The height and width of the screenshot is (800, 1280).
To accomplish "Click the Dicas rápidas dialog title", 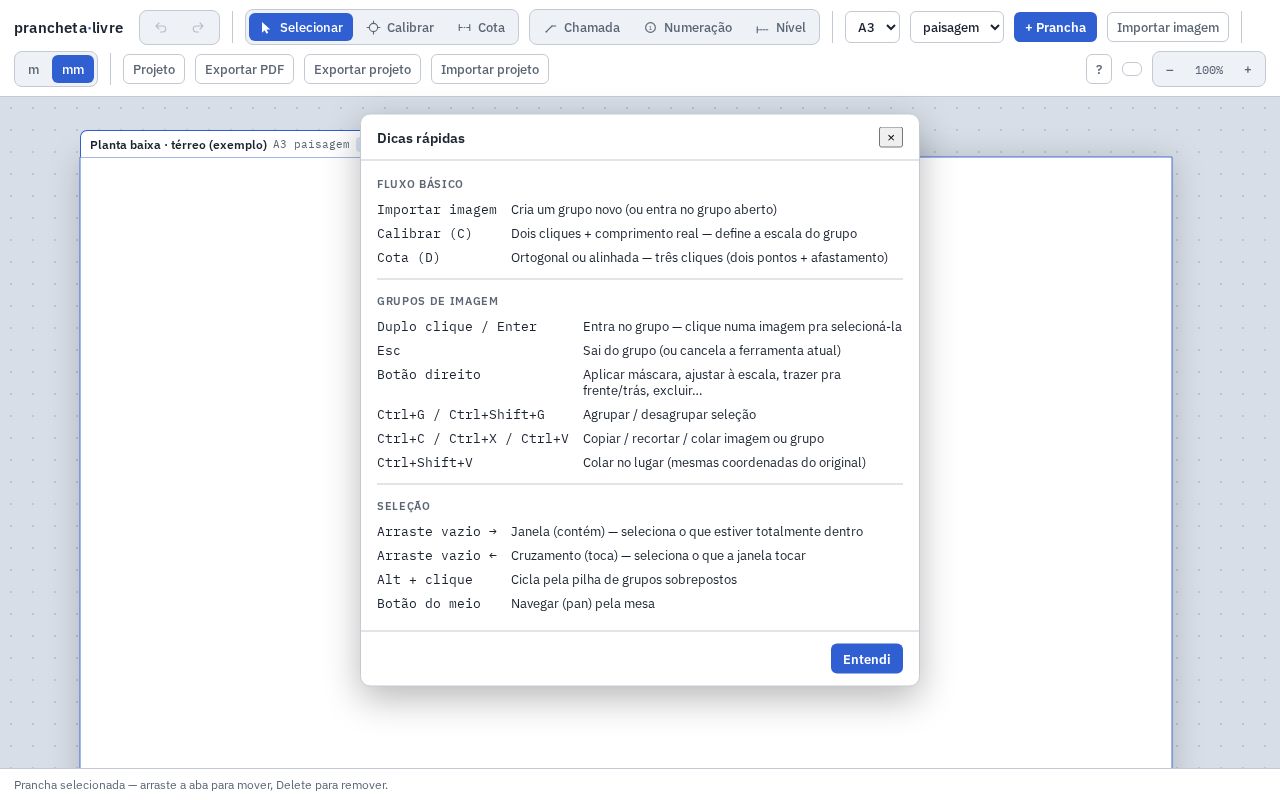I will coord(421,138).
